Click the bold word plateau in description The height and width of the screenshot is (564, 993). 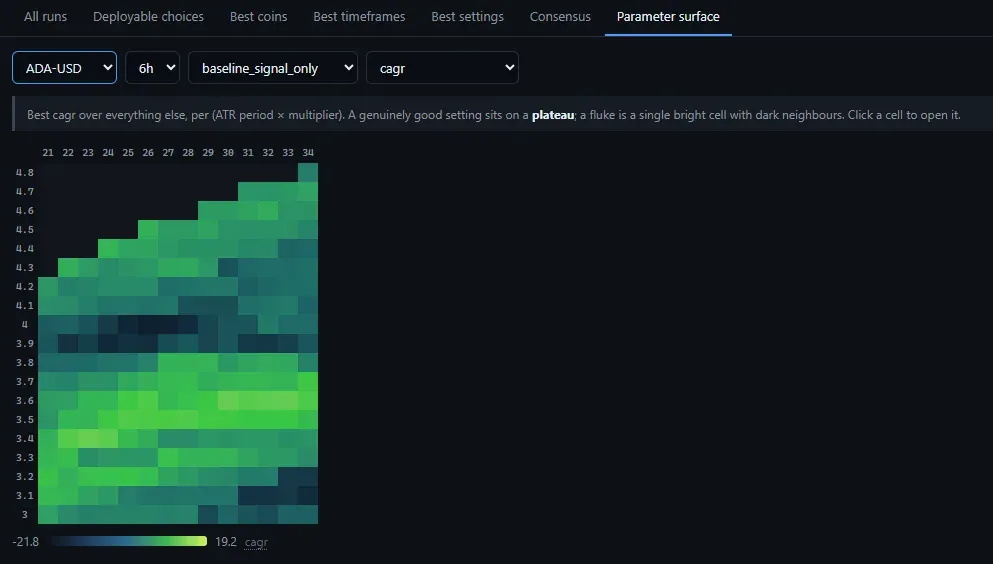click(x=553, y=115)
